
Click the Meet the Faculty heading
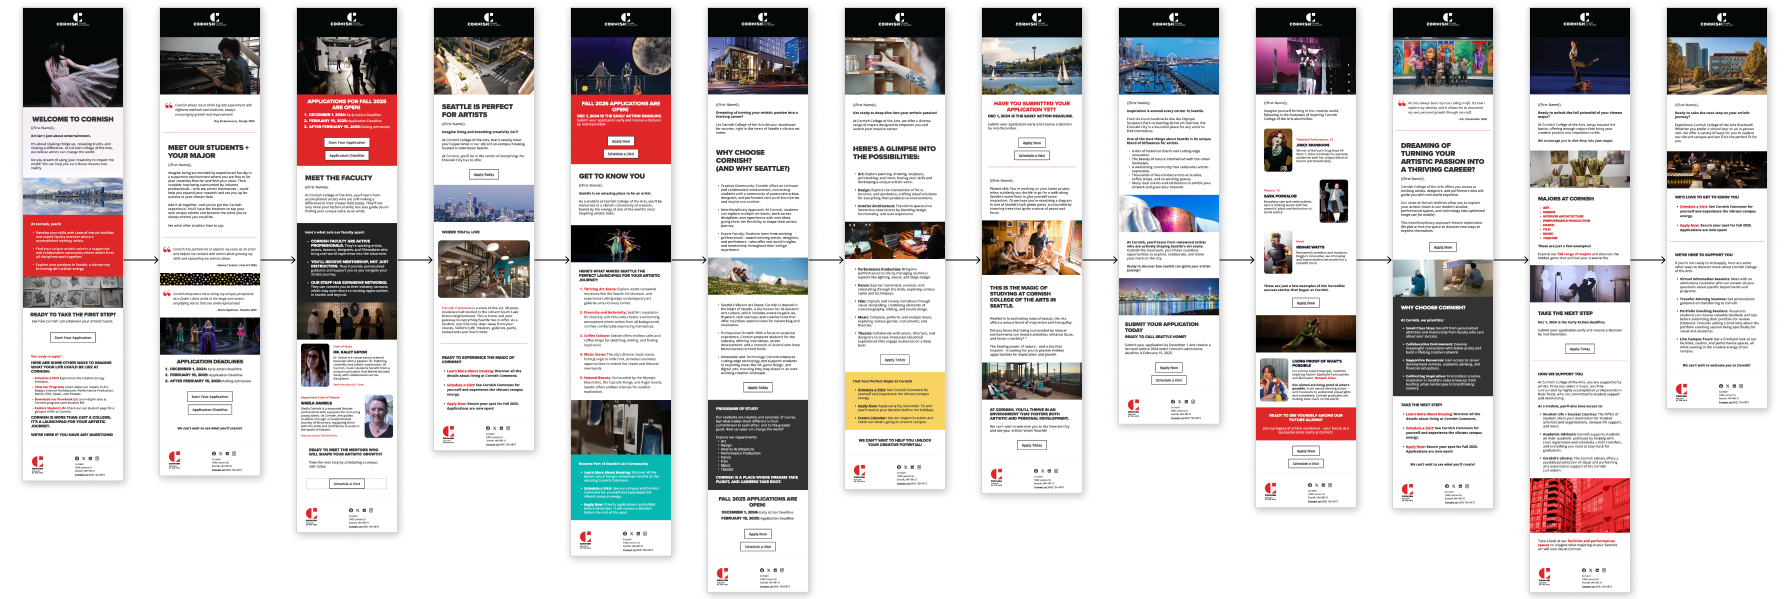point(339,178)
